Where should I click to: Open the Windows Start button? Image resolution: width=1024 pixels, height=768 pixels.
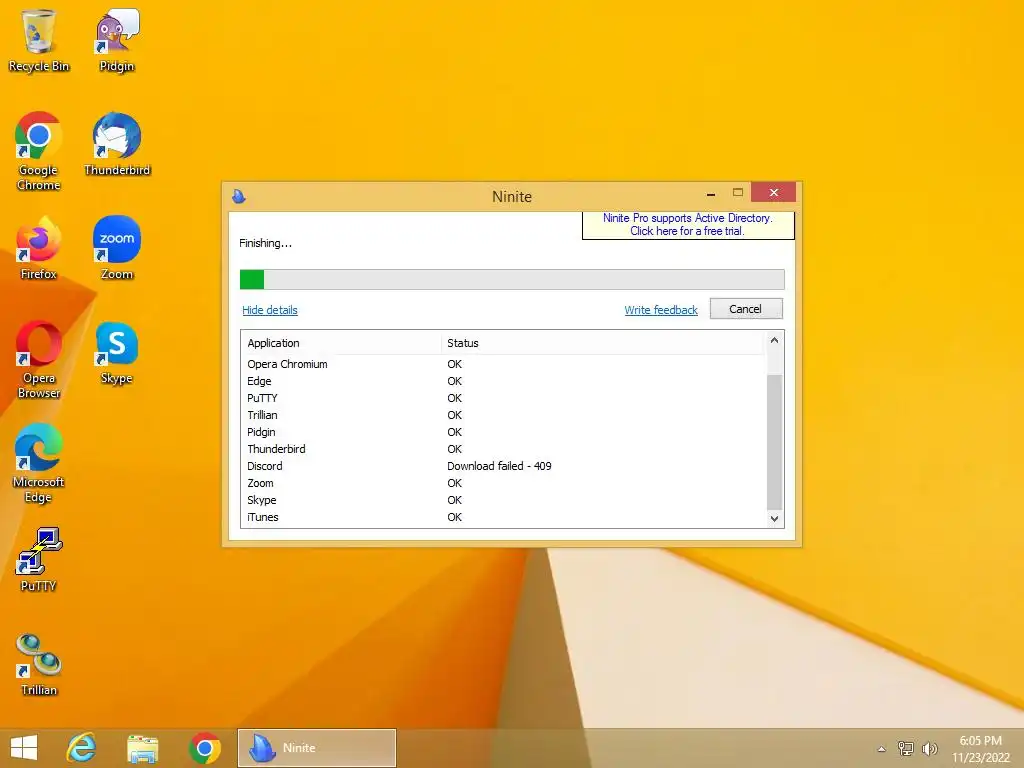24,748
